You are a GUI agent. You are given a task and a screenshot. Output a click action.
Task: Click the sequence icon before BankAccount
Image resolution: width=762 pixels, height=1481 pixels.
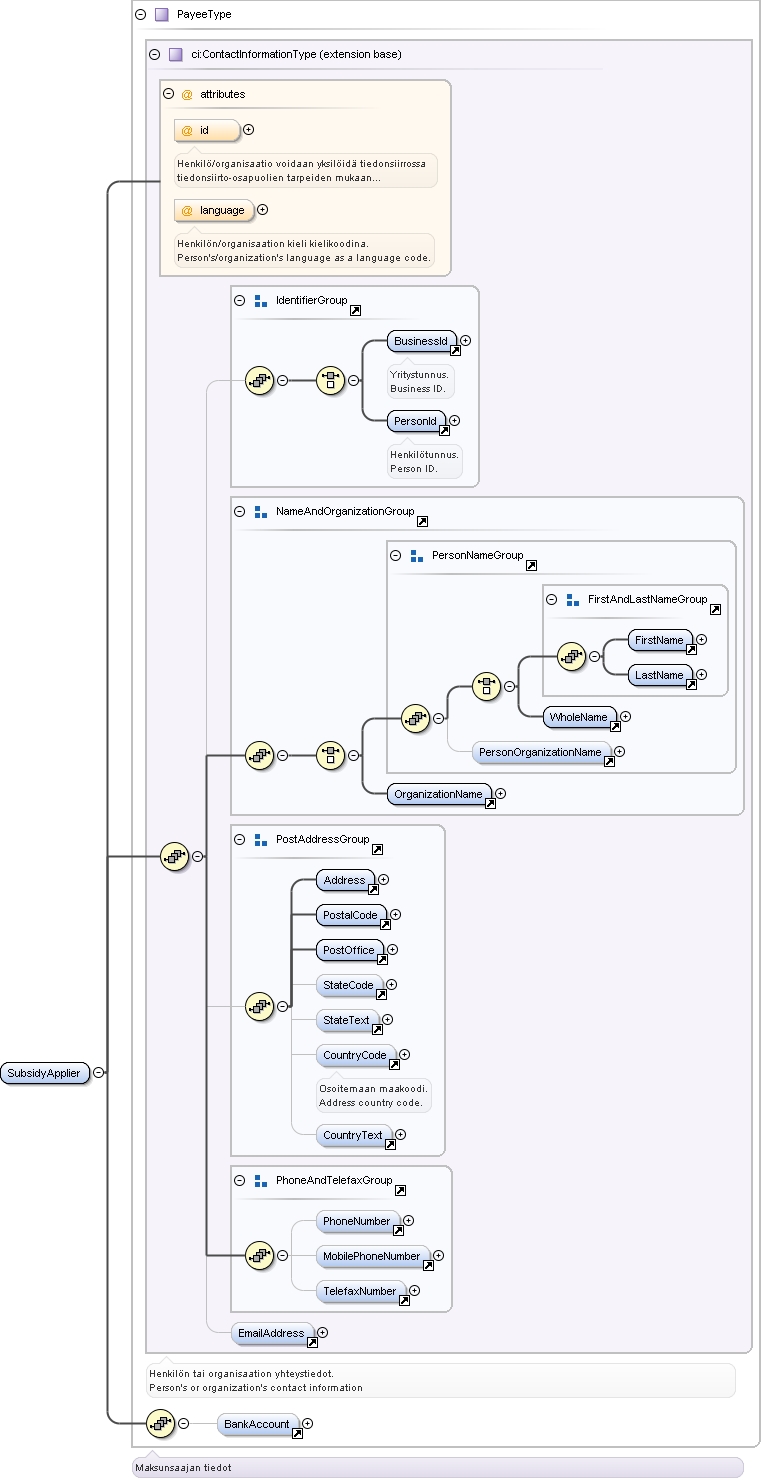[x=161, y=1423]
